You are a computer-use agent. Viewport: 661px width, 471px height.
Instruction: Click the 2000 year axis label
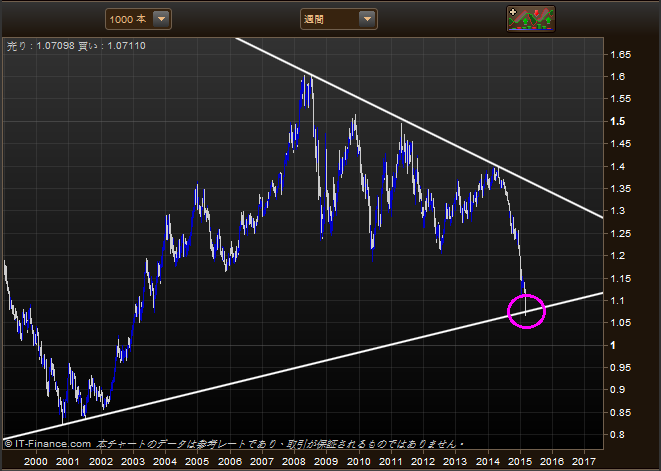click(x=36, y=462)
